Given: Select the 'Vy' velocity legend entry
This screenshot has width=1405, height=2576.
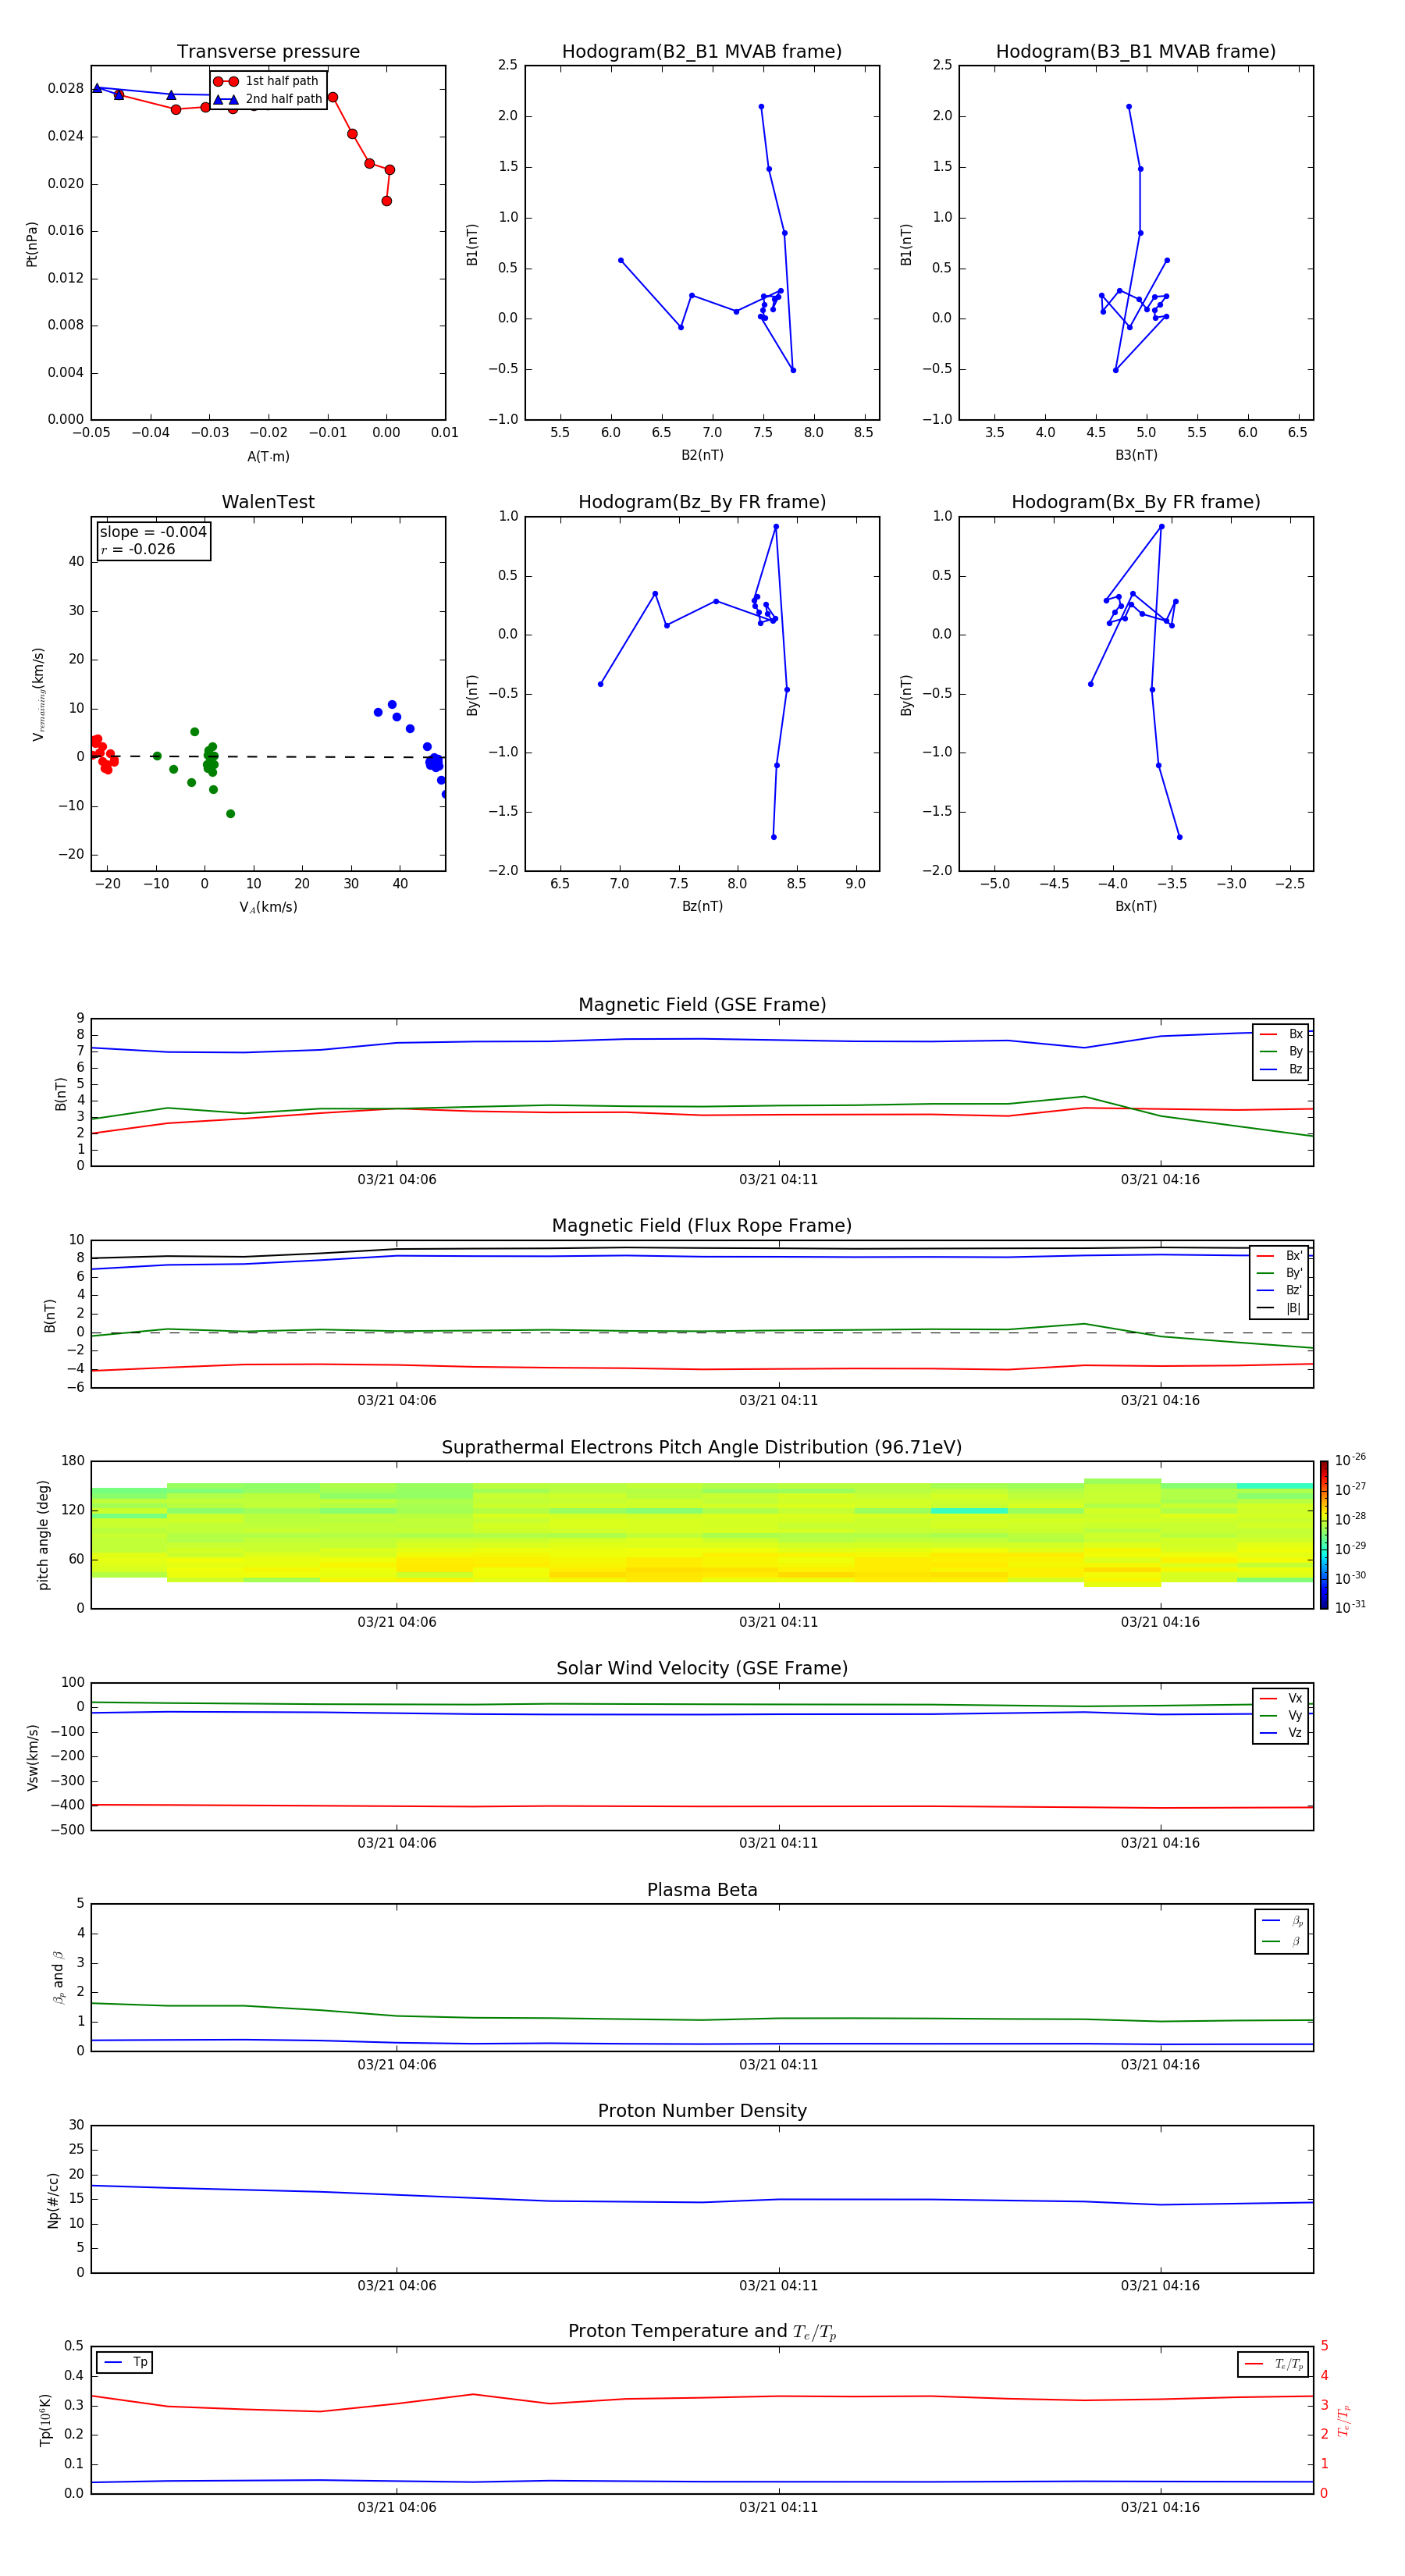Looking at the screenshot, I should (1282, 1715).
